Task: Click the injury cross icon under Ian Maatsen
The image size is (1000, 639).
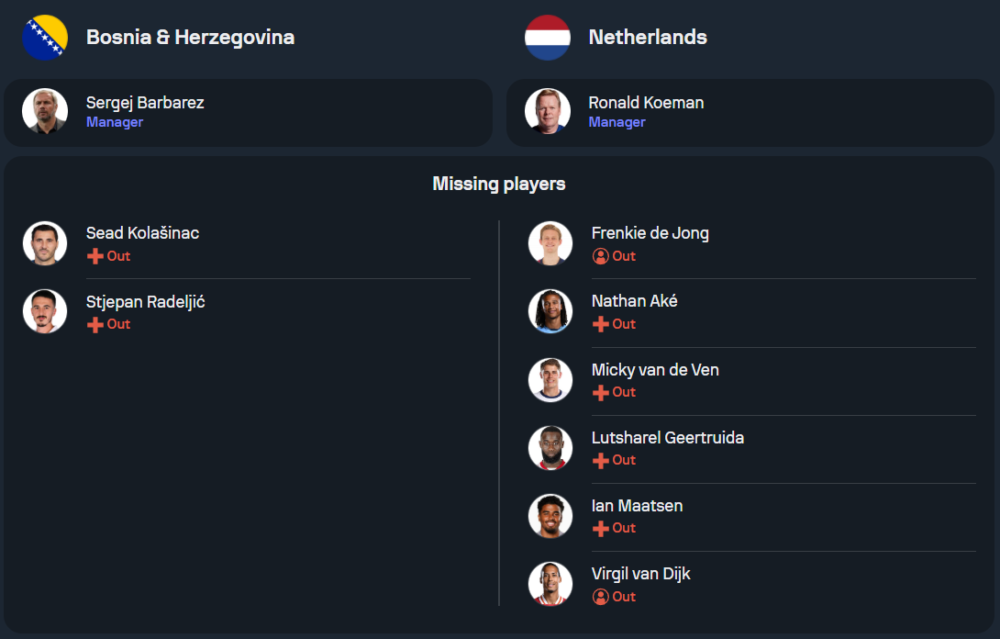Action: click(x=600, y=528)
